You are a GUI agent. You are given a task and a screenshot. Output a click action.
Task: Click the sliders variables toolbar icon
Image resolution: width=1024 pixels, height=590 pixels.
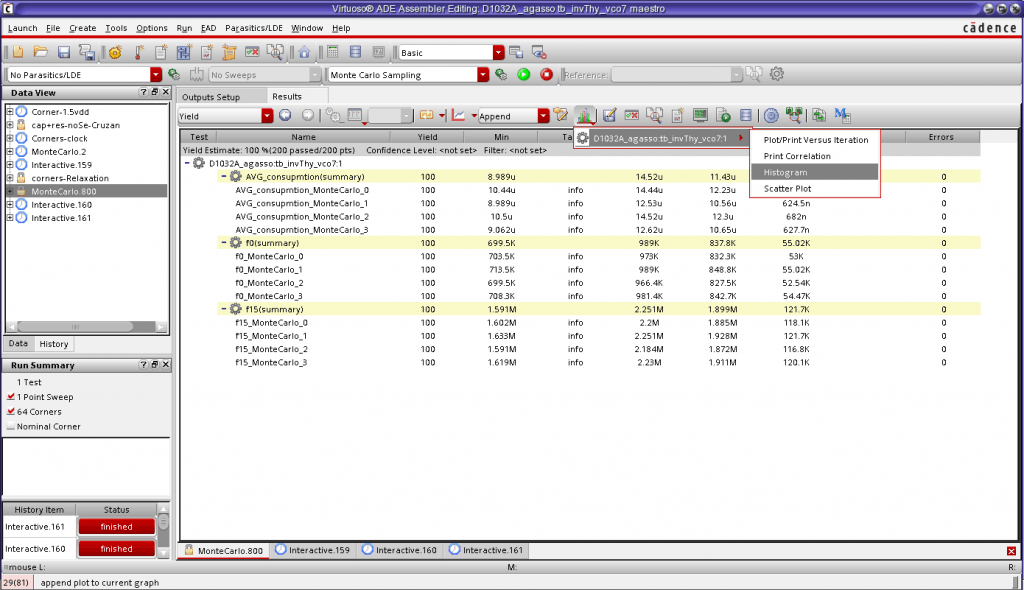click(184, 52)
